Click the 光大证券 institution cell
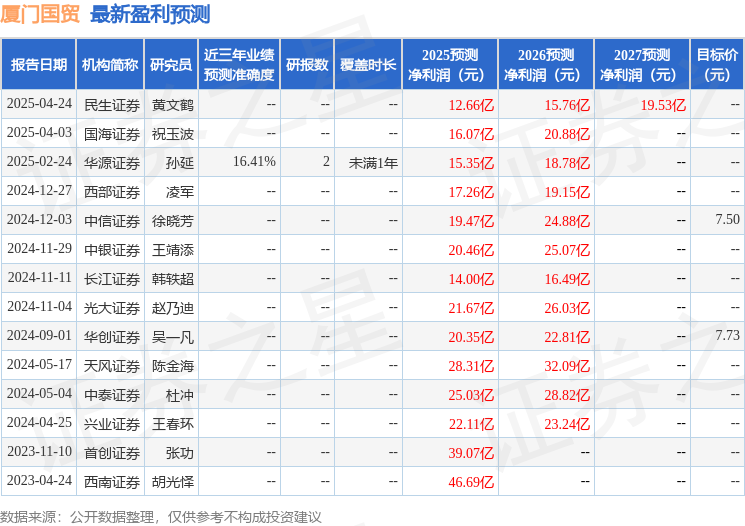This screenshot has width=745, height=526. coord(112,308)
